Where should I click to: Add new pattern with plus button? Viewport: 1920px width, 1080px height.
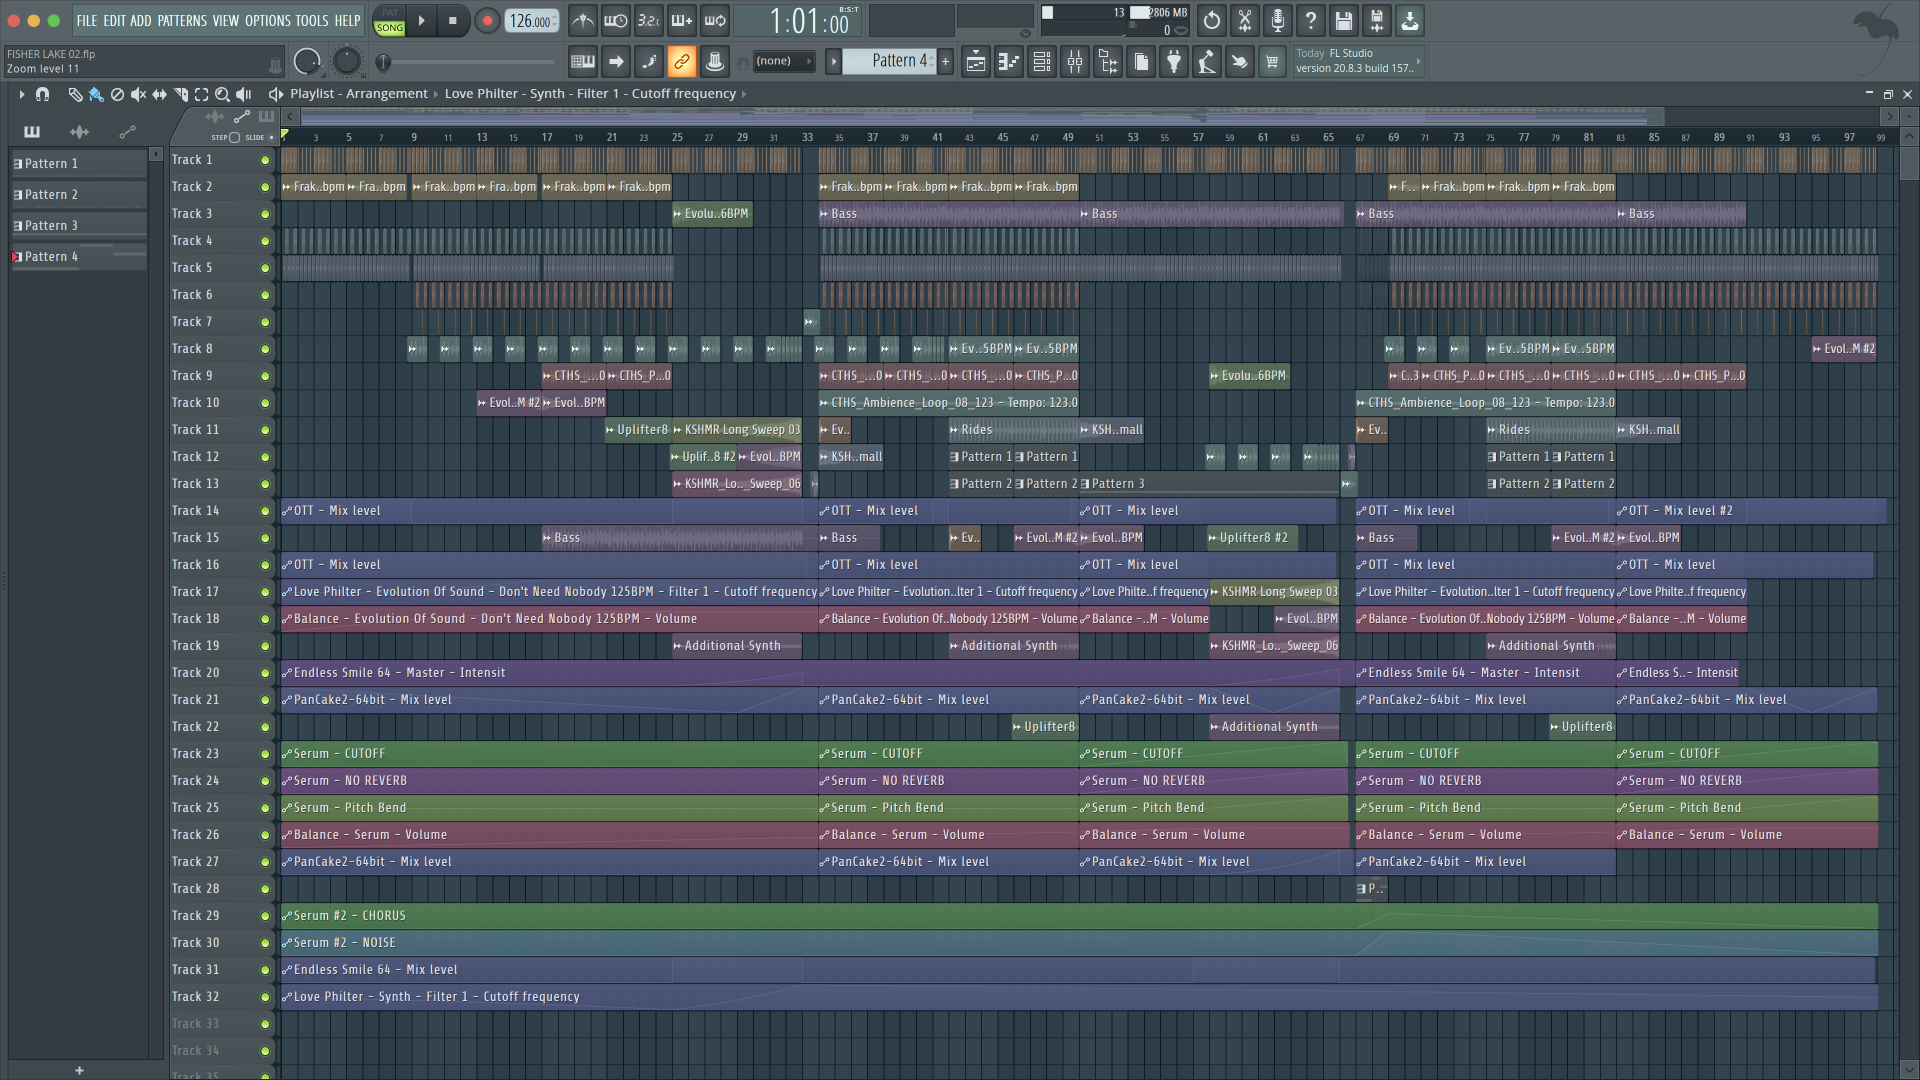(945, 61)
